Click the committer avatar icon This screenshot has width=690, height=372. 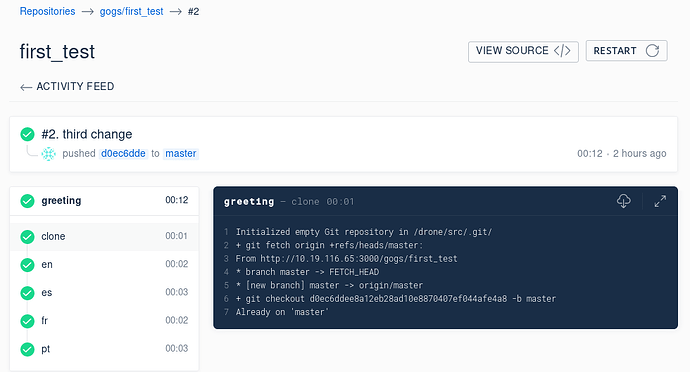(x=48, y=154)
